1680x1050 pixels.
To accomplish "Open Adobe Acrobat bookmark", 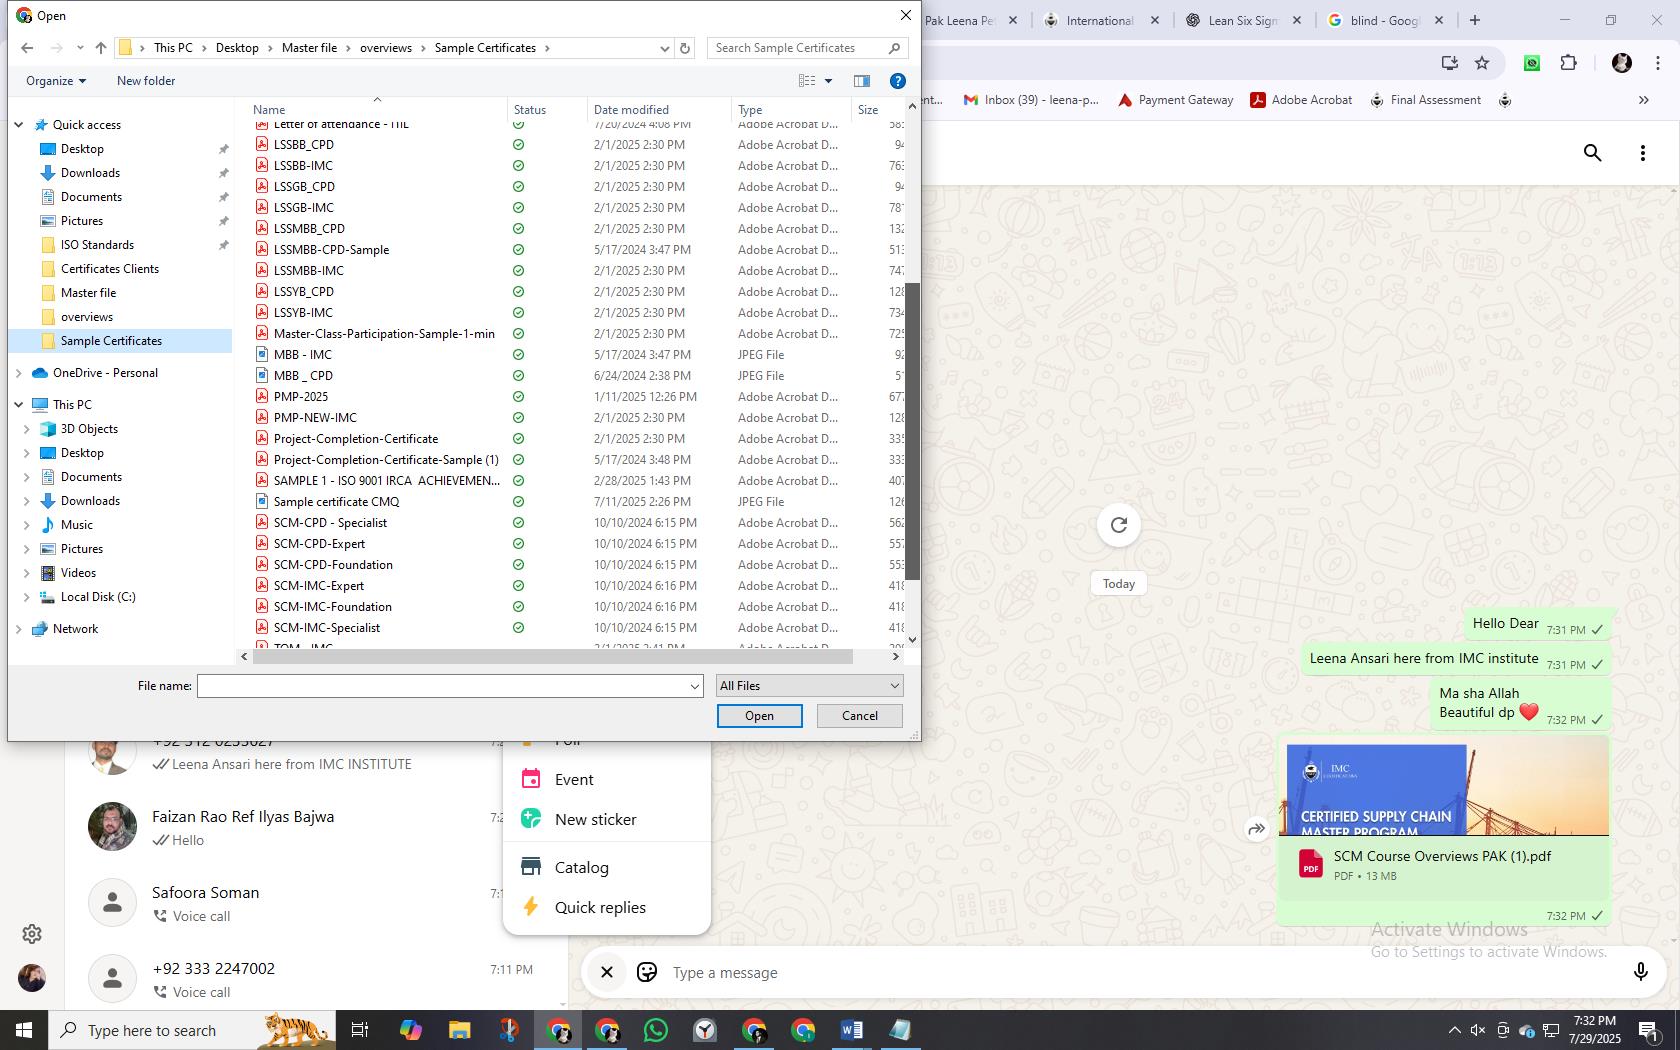I will click(1301, 100).
